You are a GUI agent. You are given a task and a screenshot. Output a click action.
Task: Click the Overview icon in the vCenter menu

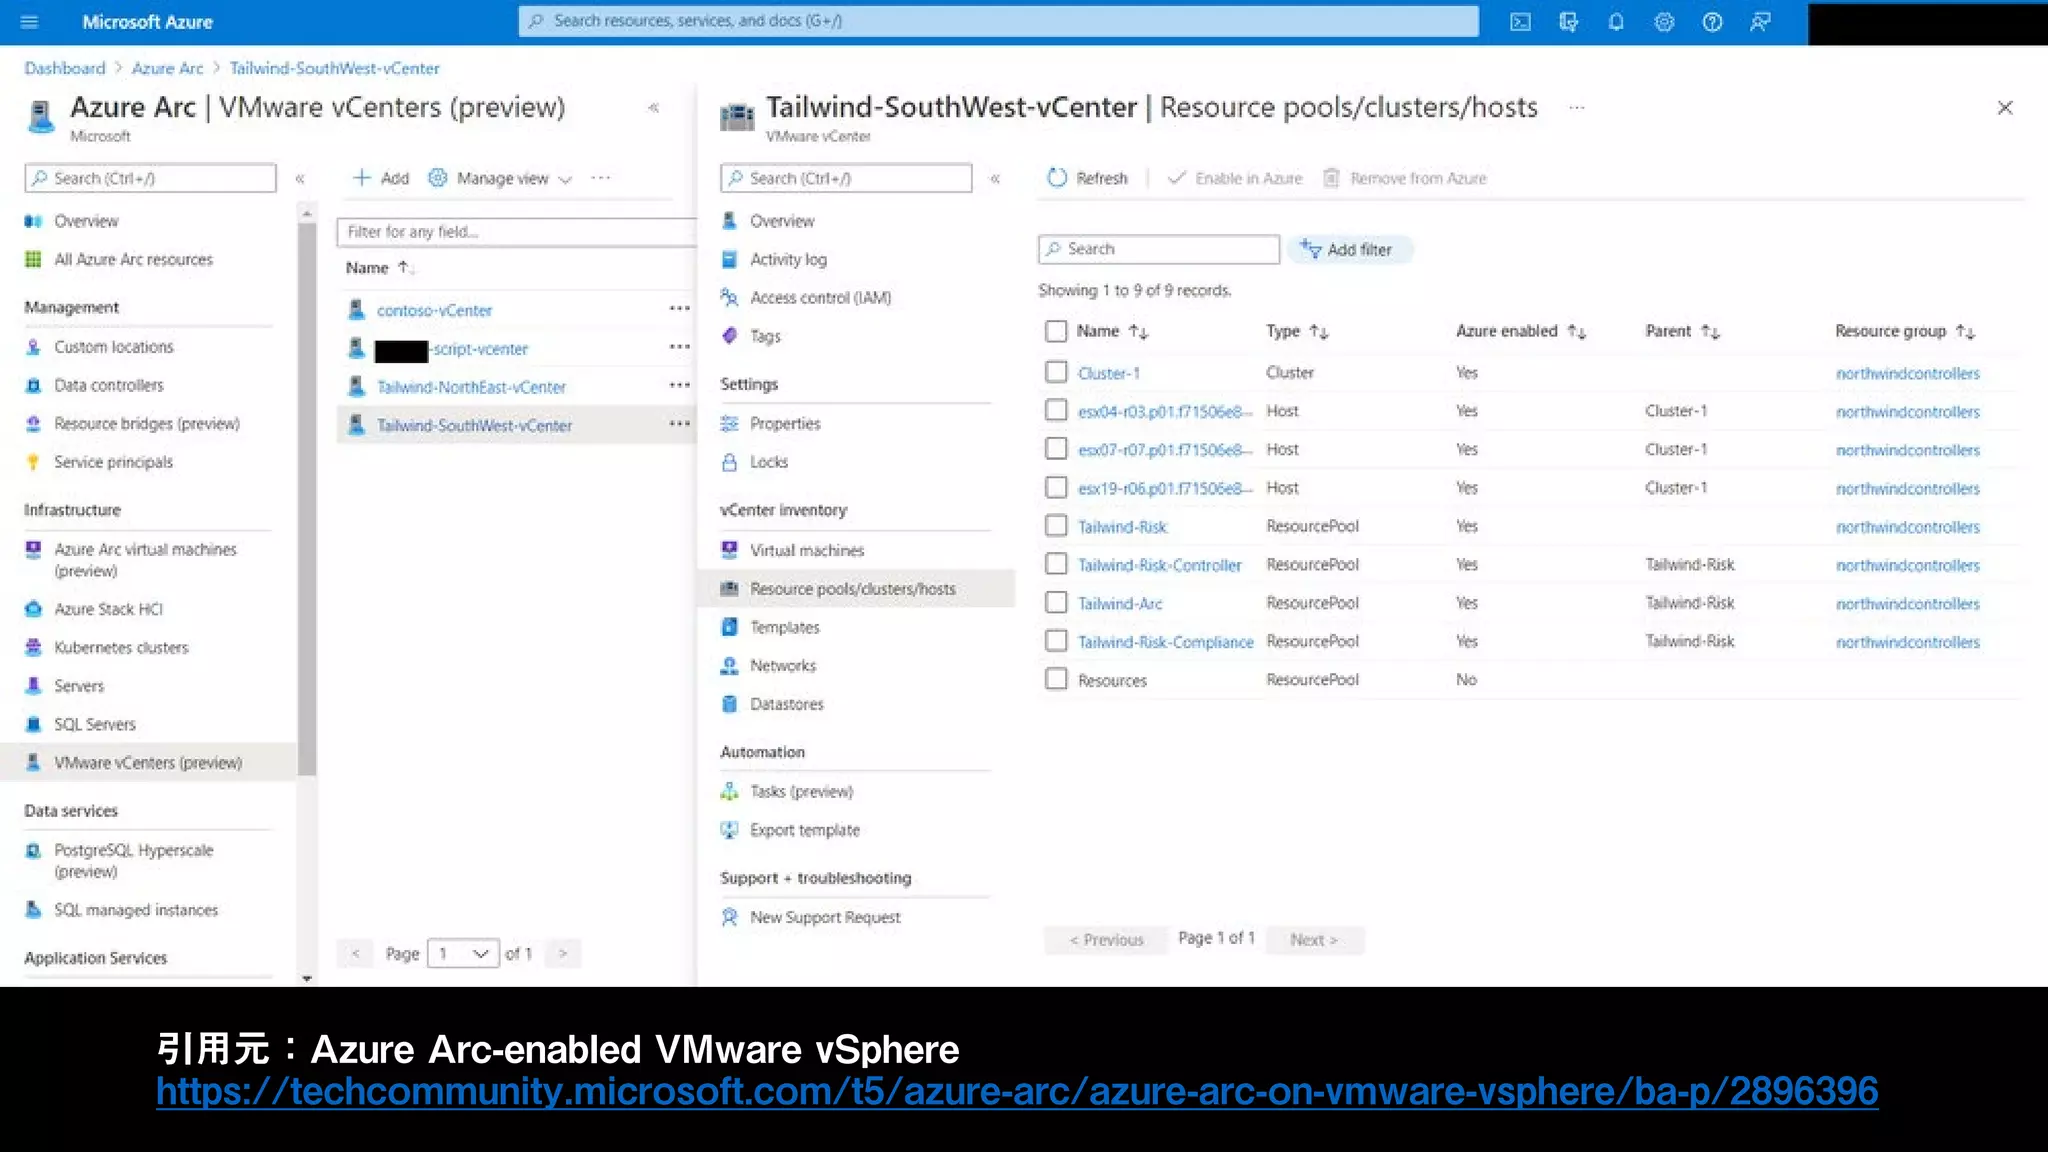[x=730, y=221]
